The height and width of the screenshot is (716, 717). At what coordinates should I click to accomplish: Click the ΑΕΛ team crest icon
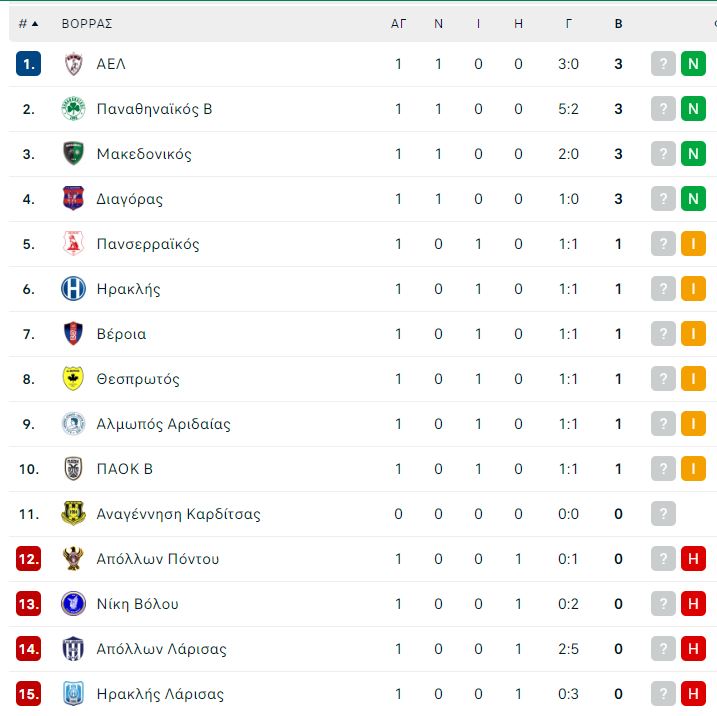[x=73, y=64]
